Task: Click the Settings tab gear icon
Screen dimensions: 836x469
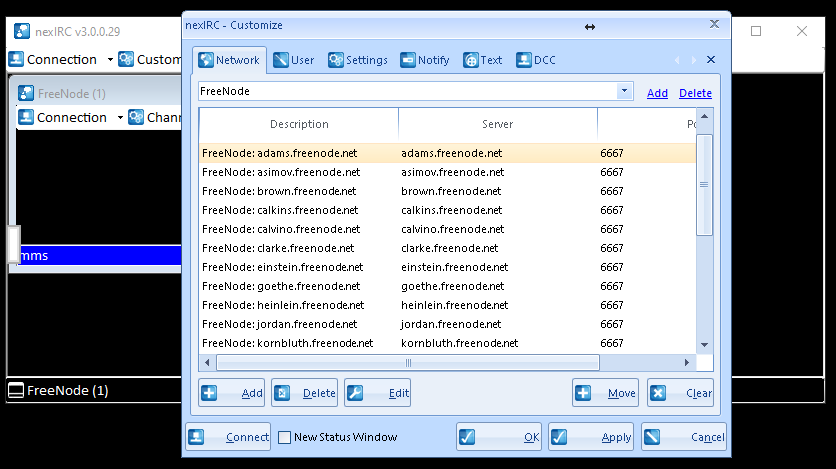Action: (x=336, y=60)
